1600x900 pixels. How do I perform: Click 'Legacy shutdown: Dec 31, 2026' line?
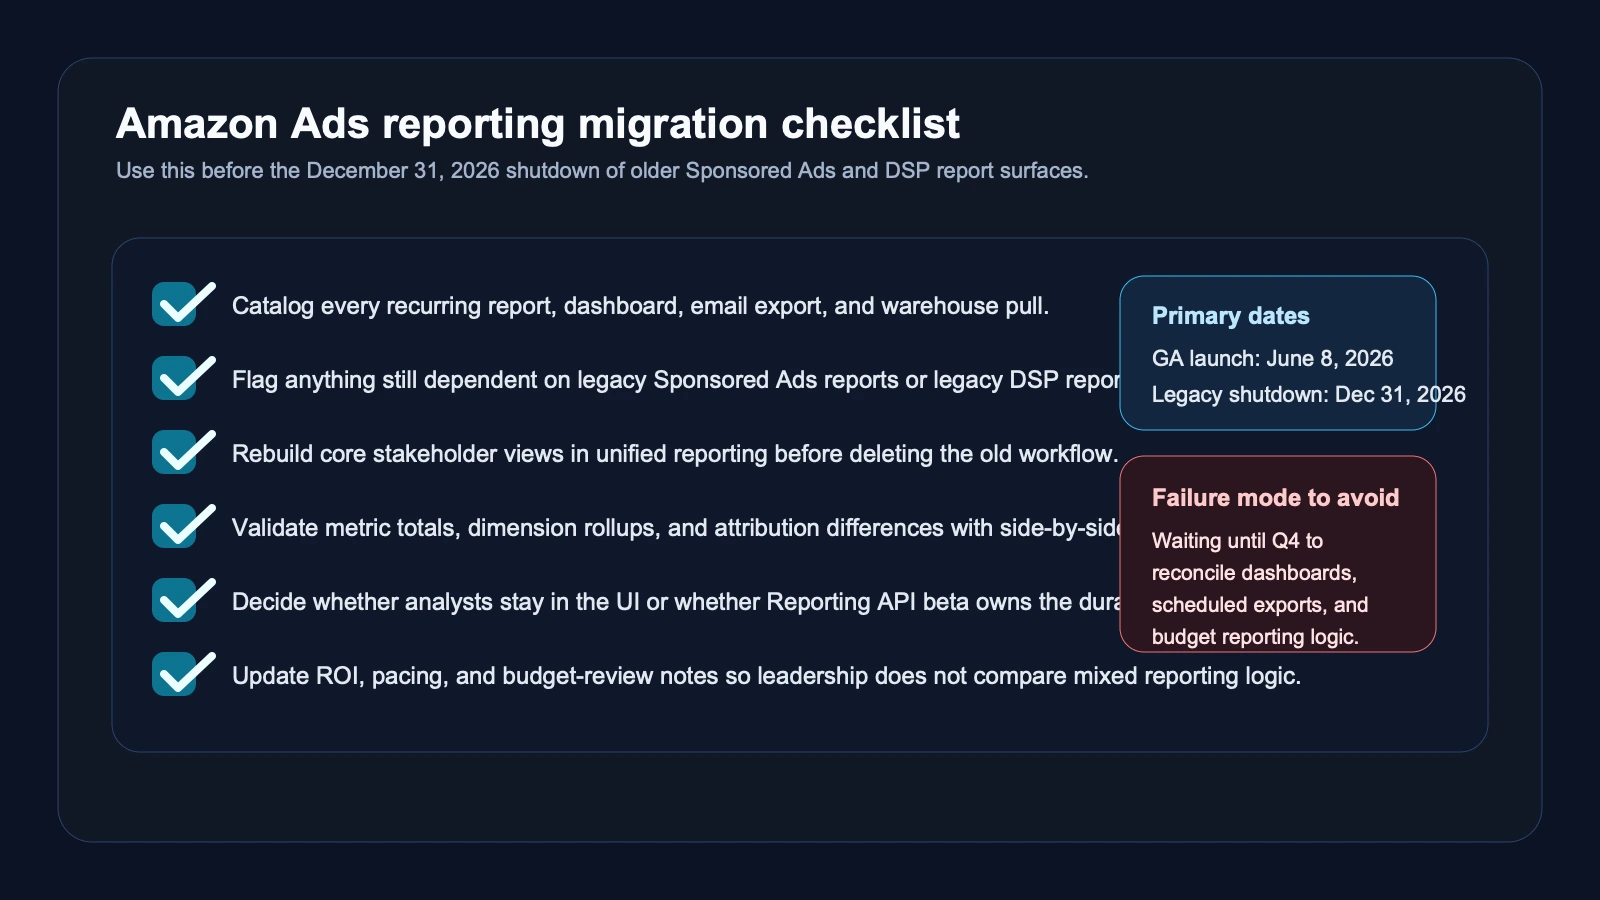point(1309,394)
